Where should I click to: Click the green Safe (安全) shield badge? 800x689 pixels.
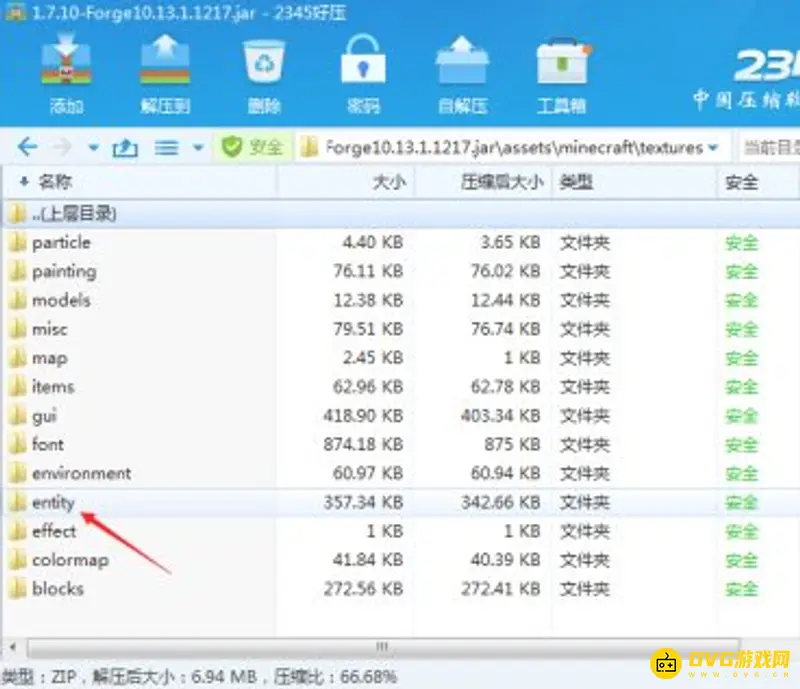[x=252, y=148]
